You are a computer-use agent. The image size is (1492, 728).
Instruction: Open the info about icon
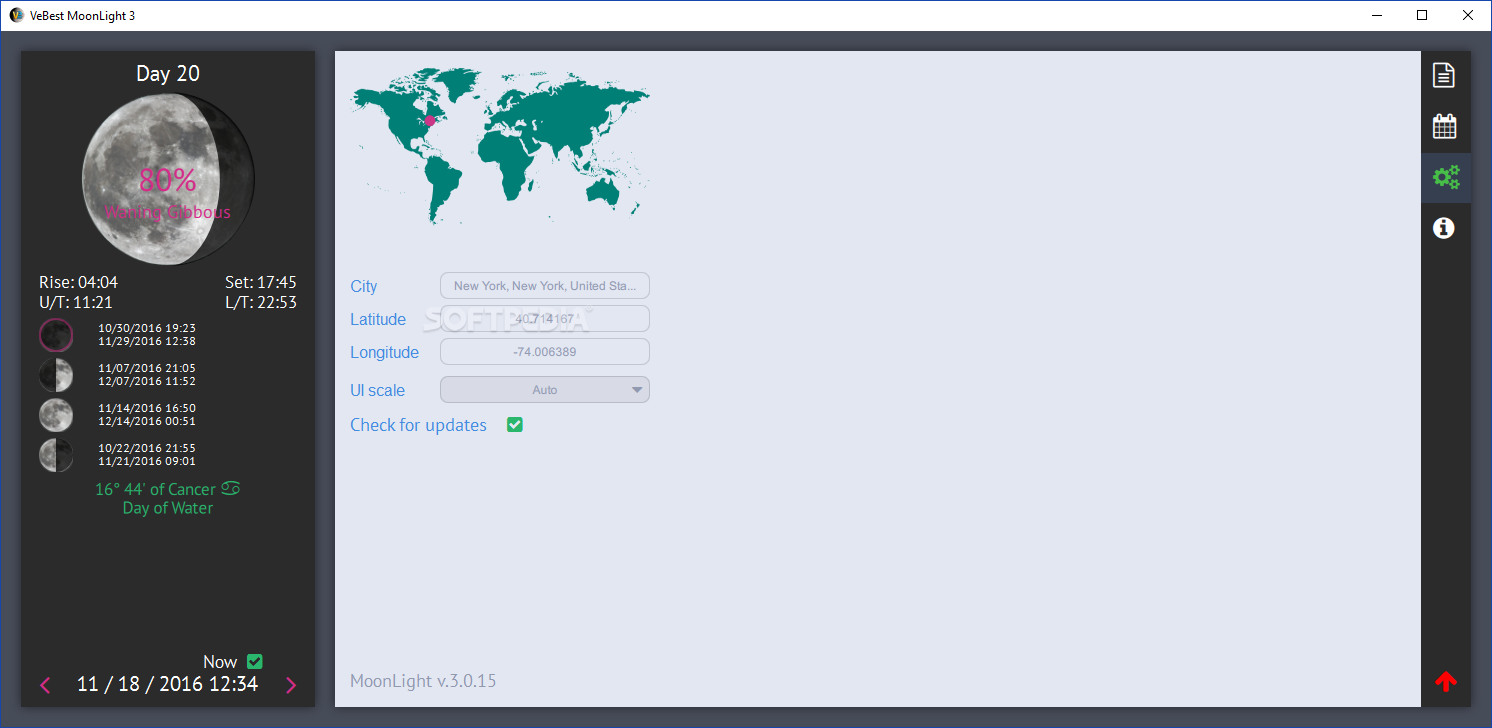coord(1444,228)
